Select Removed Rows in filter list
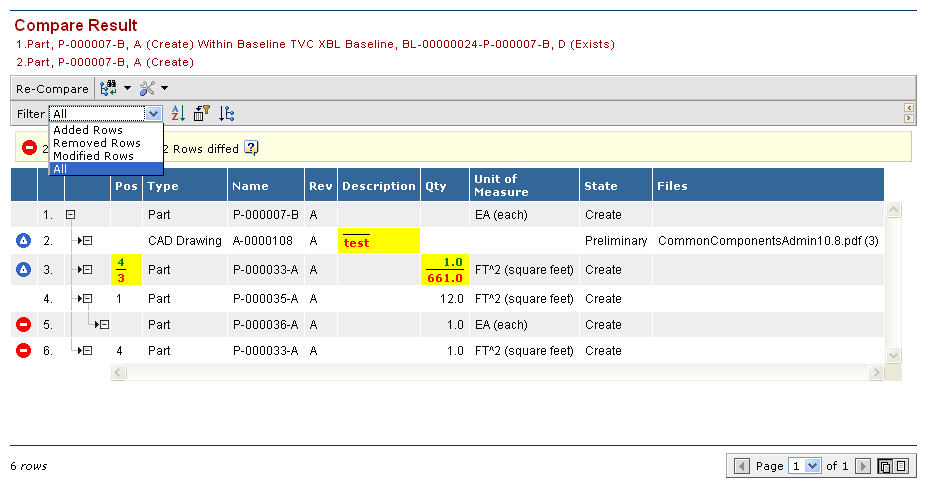 point(96,143)
